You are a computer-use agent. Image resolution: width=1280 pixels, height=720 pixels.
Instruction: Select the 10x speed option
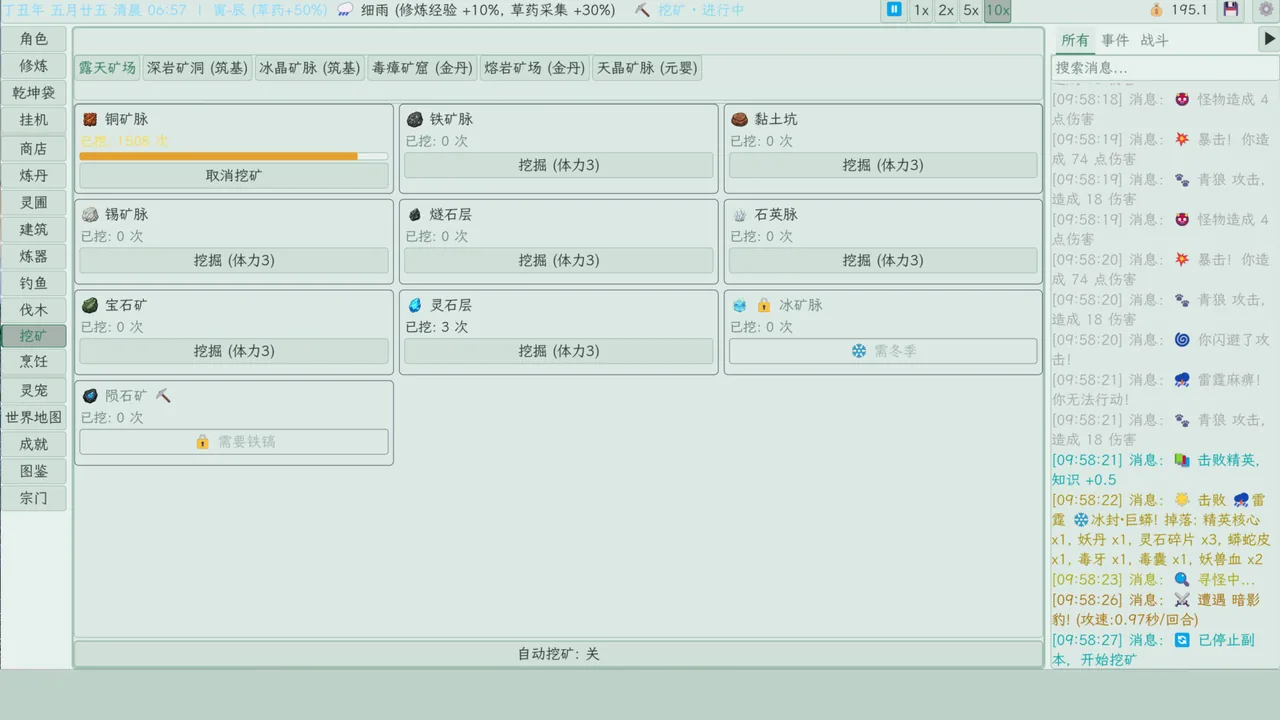pos(997,10)
